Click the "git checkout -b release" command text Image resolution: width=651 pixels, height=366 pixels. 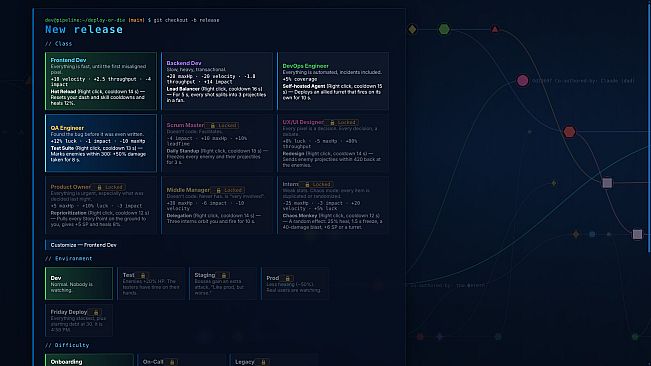(x=186, y=20)
